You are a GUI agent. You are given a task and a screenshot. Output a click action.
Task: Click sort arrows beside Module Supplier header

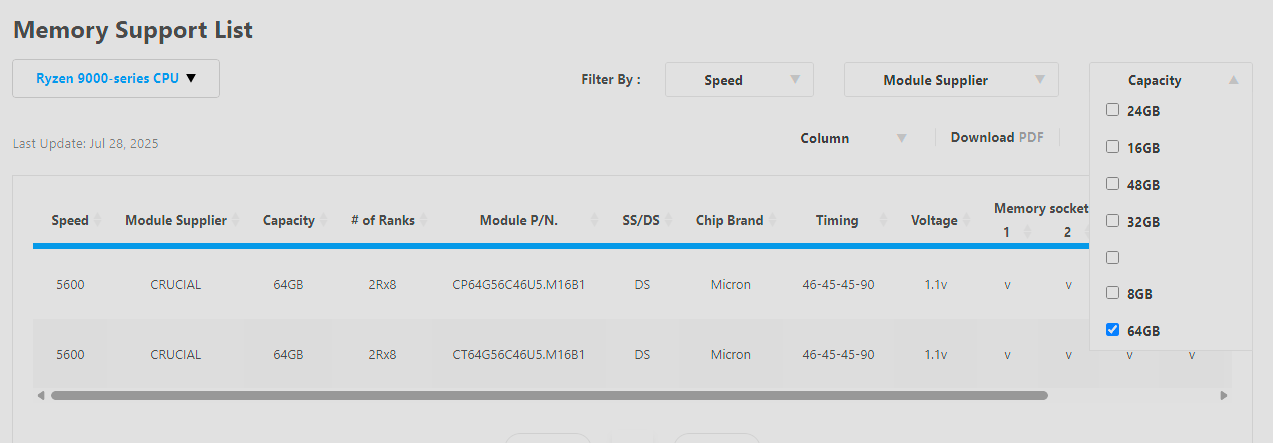[236, 220]
